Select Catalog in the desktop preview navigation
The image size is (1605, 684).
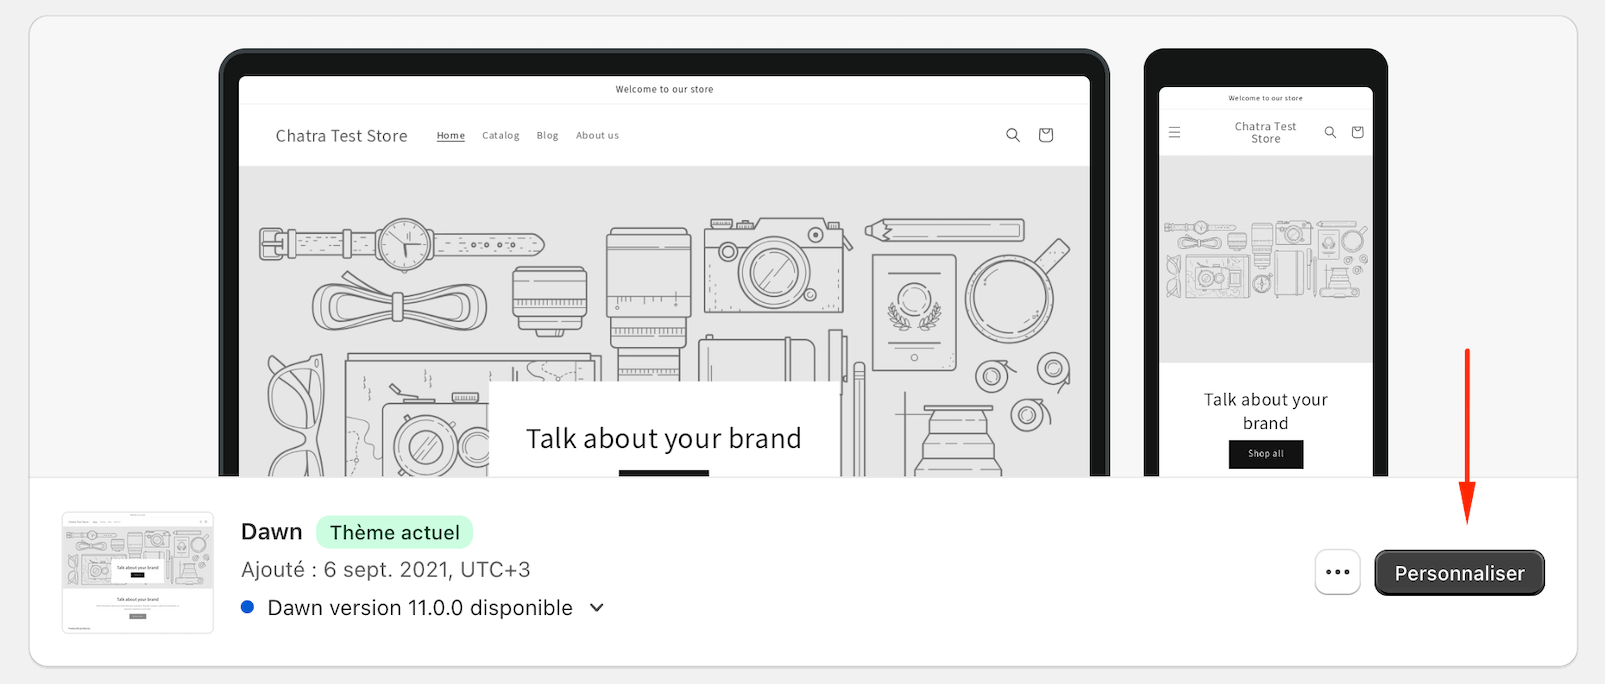pyautogui.click(x=501, y=136)
